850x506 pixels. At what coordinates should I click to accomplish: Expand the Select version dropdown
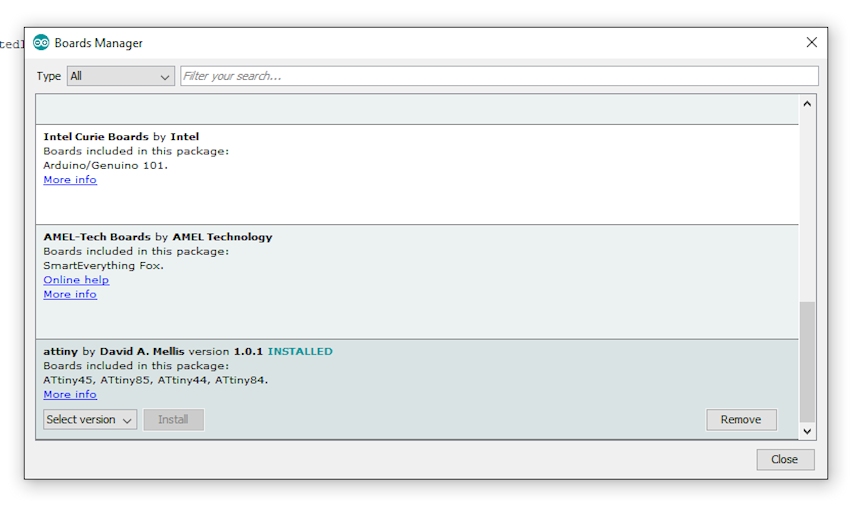90,420
